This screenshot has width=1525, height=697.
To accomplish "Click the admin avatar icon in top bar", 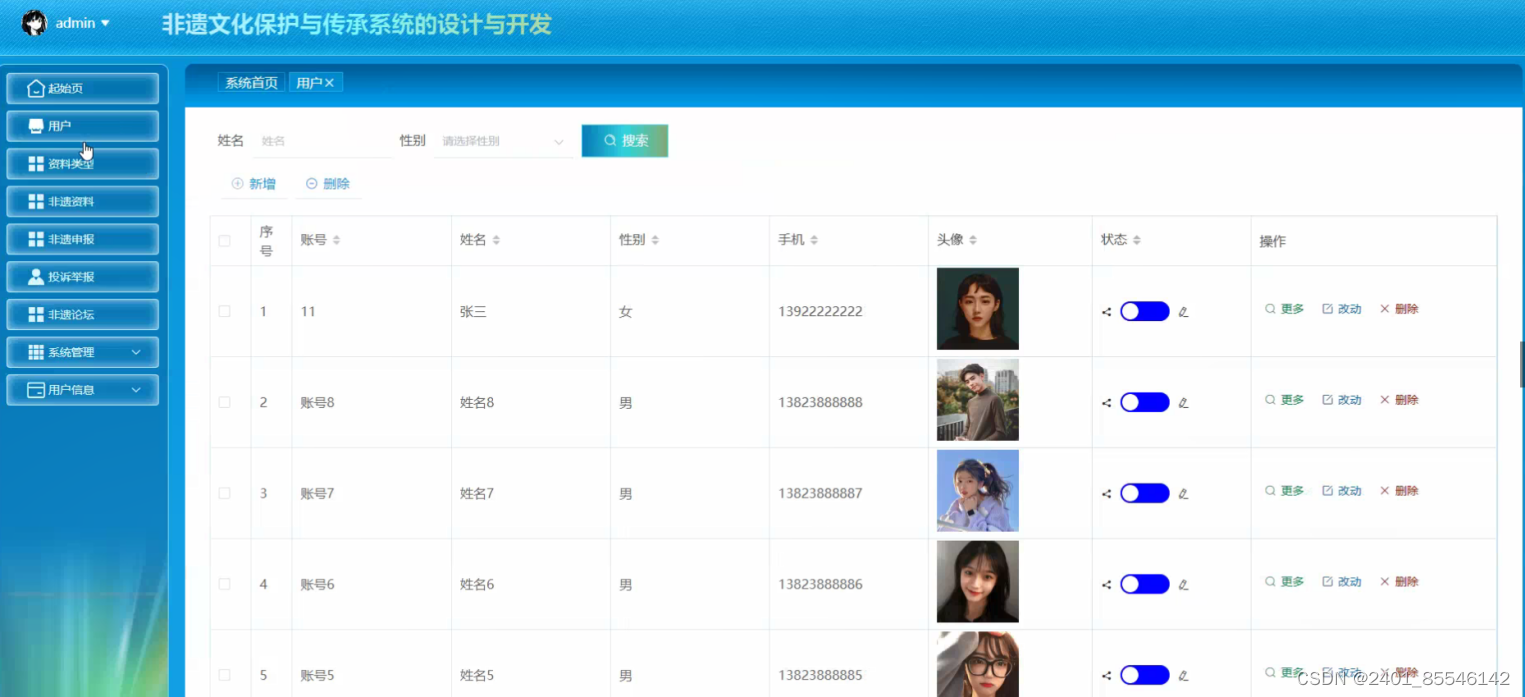I will pyautogui.click(x=33, y=22).
